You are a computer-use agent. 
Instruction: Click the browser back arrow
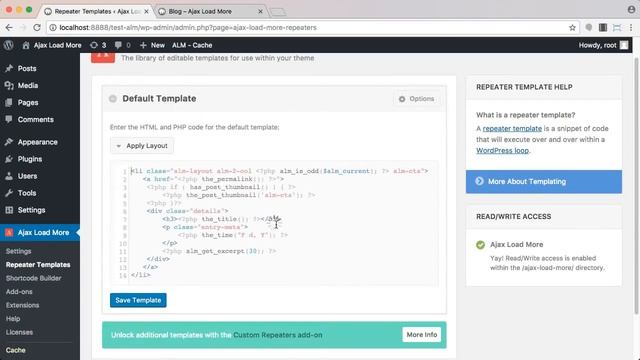click(9, 28)
